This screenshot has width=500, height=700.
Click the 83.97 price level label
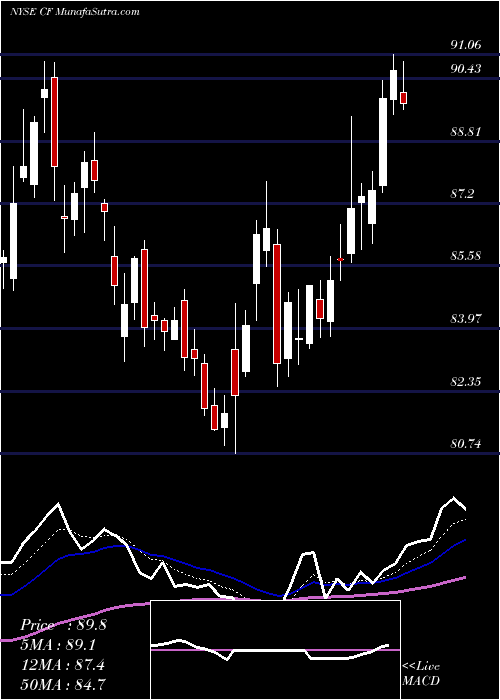466,319
